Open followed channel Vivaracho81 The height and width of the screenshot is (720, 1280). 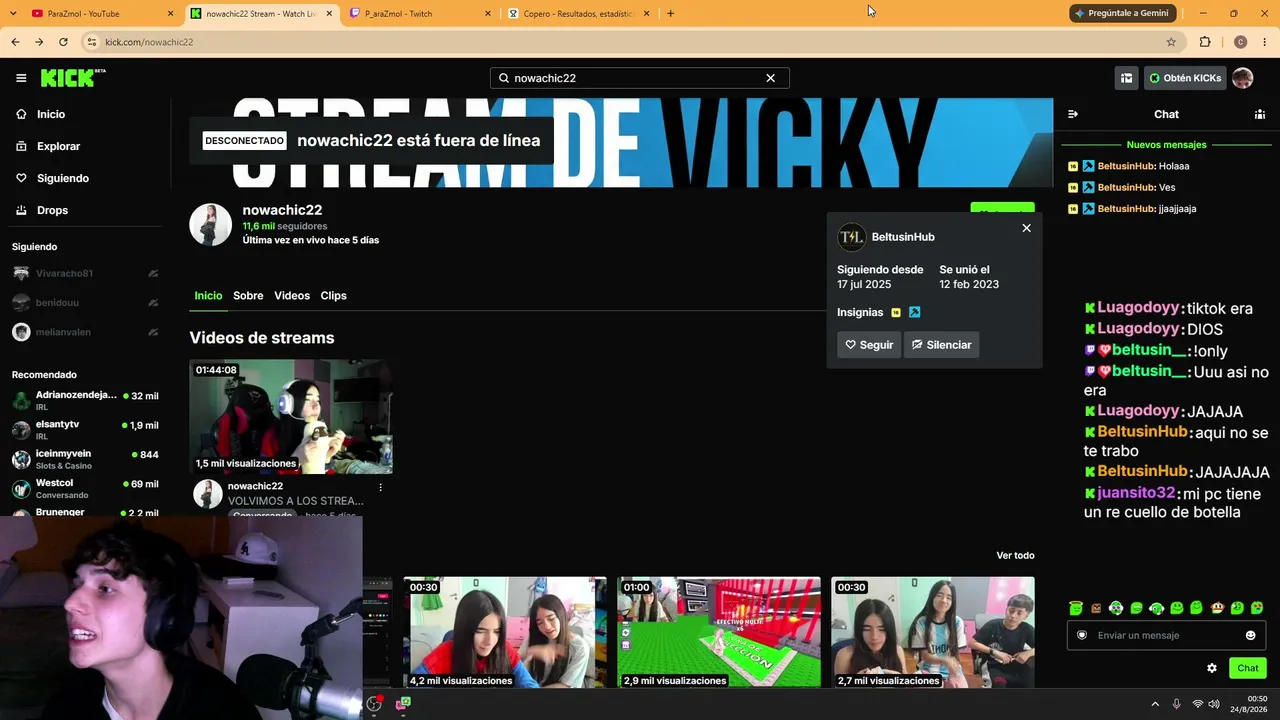pos(85,273)
